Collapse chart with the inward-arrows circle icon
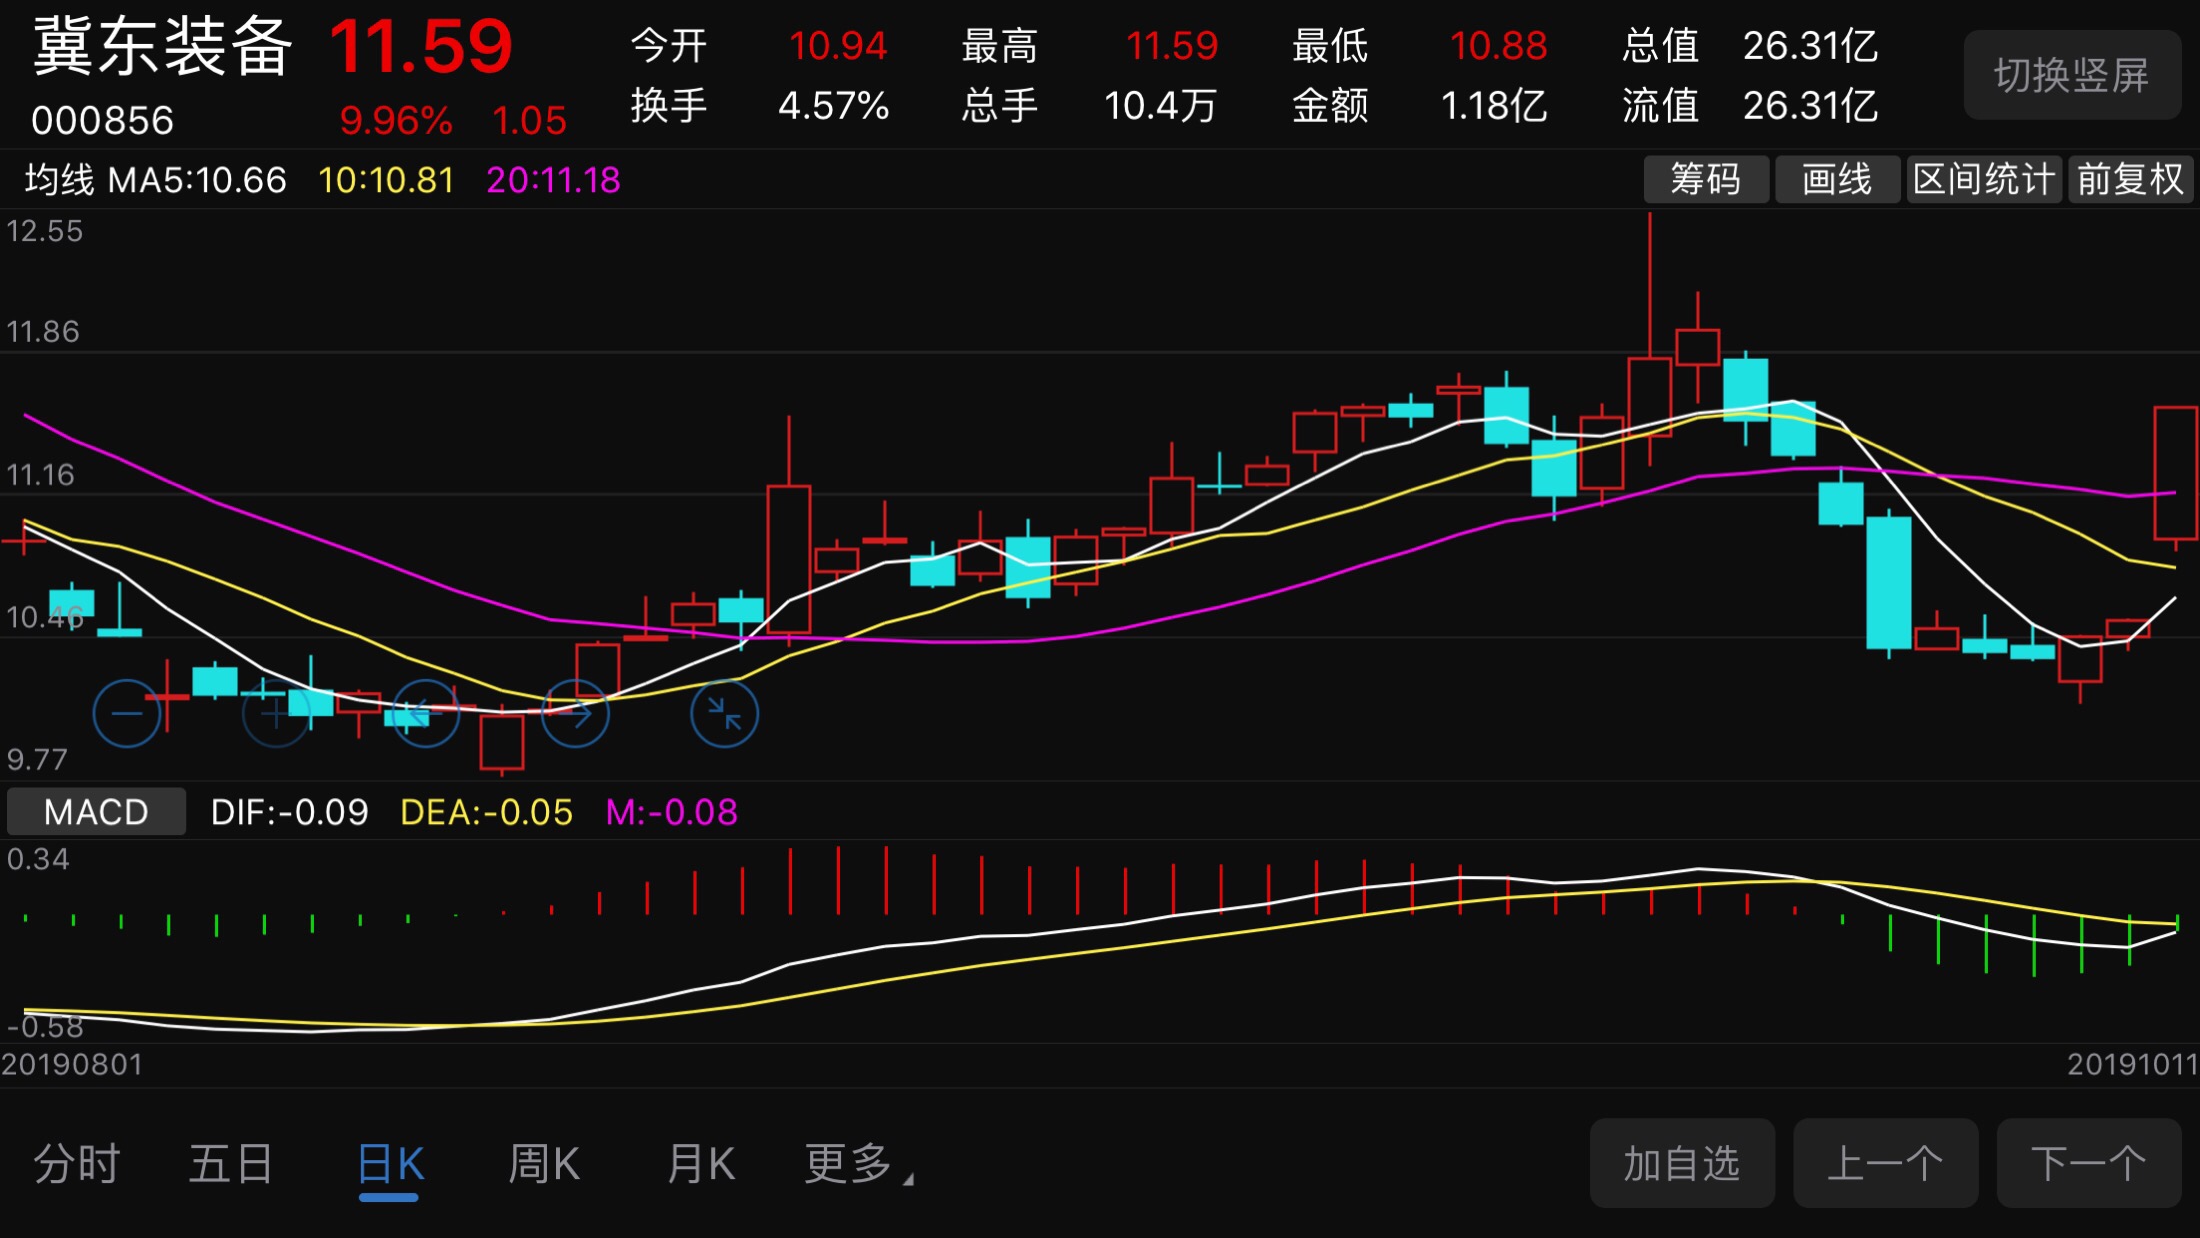The height and width of the screenshot is (1238, 2200). (724, 713)
